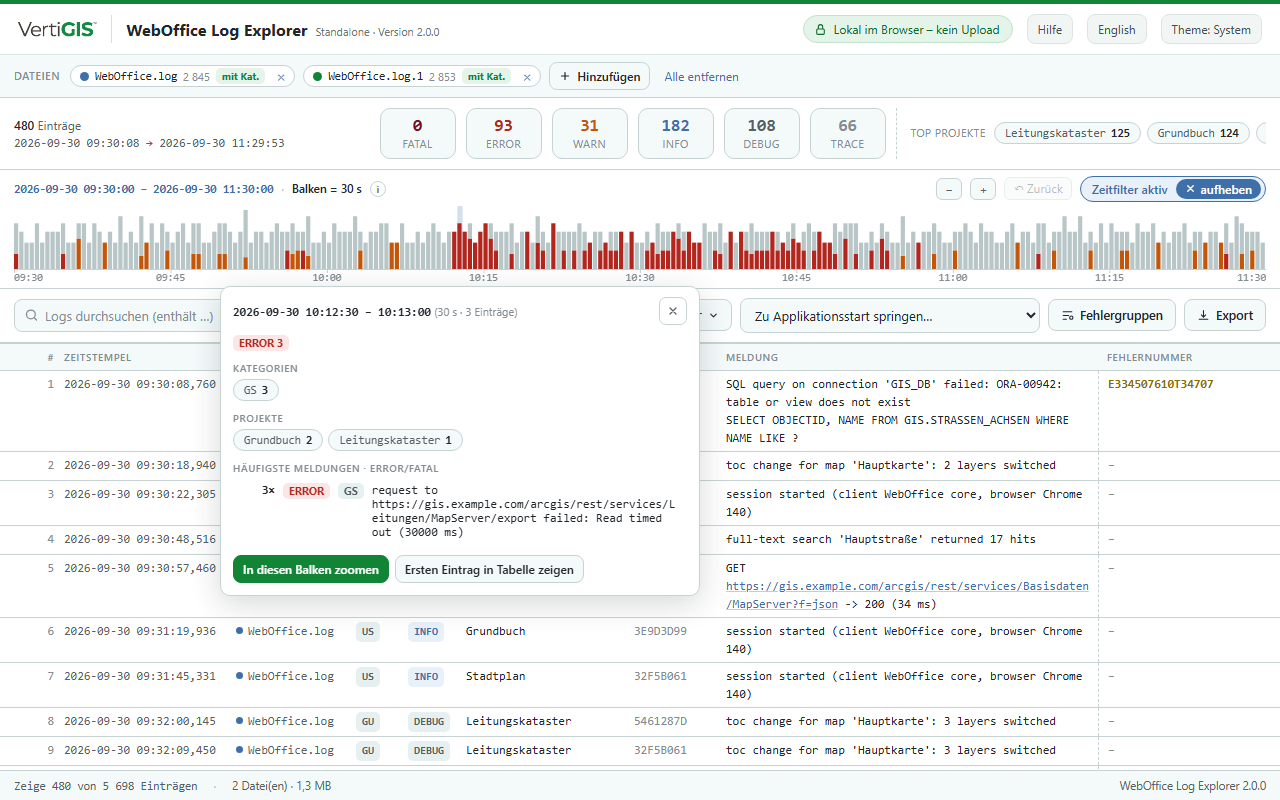Screen dimensions: 1280x800
Task: Zoom in the timeline with plus button
Action: (x=983, y=189)
